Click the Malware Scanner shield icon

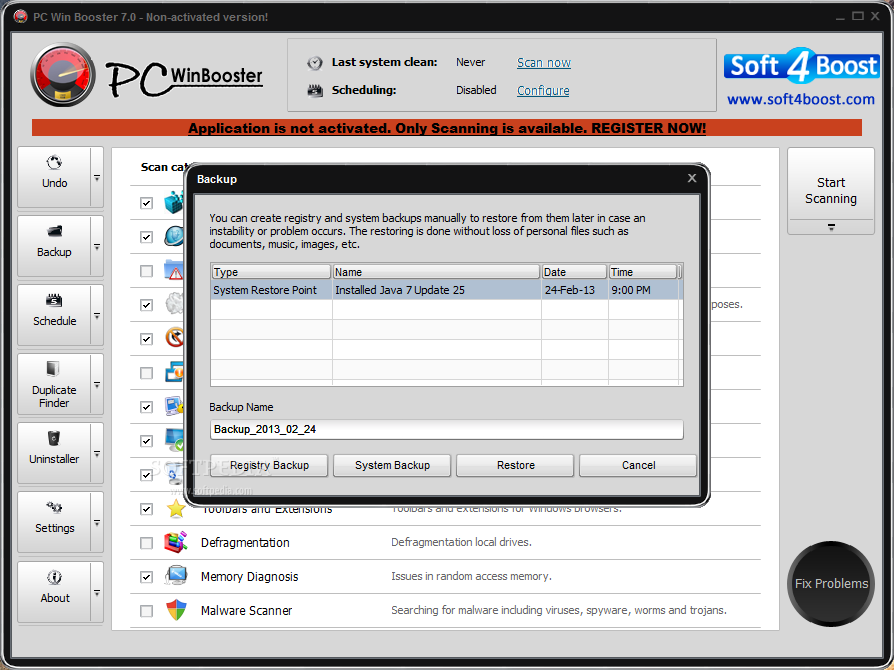coord(176,610)
